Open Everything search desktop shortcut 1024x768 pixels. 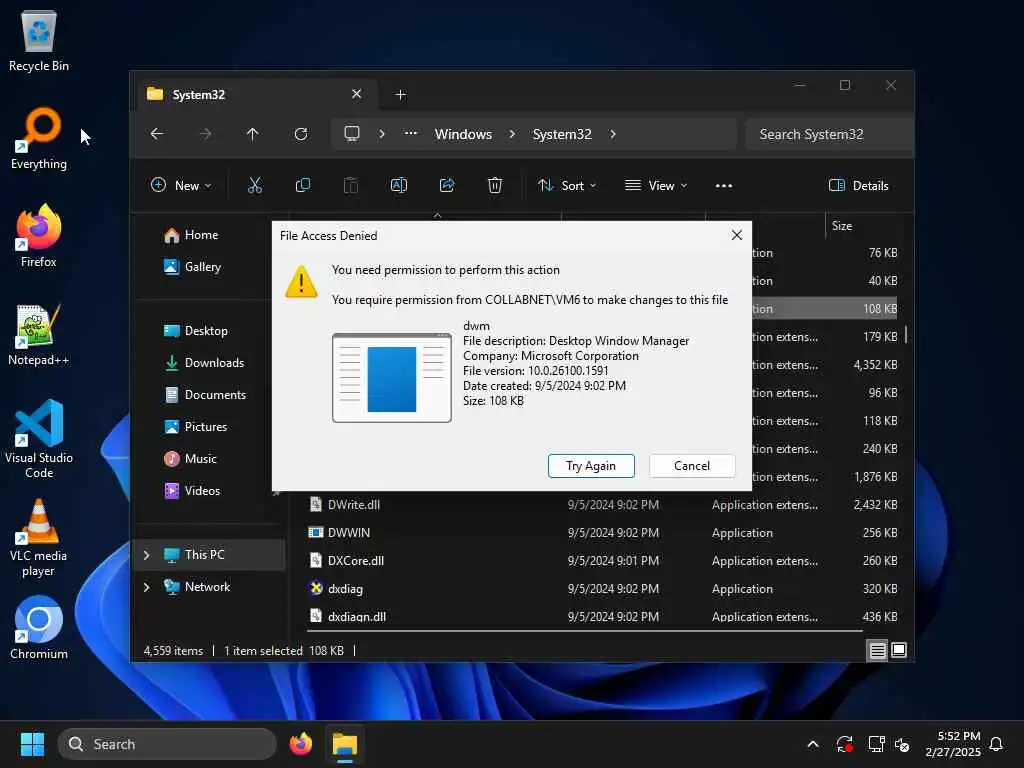(x=39, y=138)
